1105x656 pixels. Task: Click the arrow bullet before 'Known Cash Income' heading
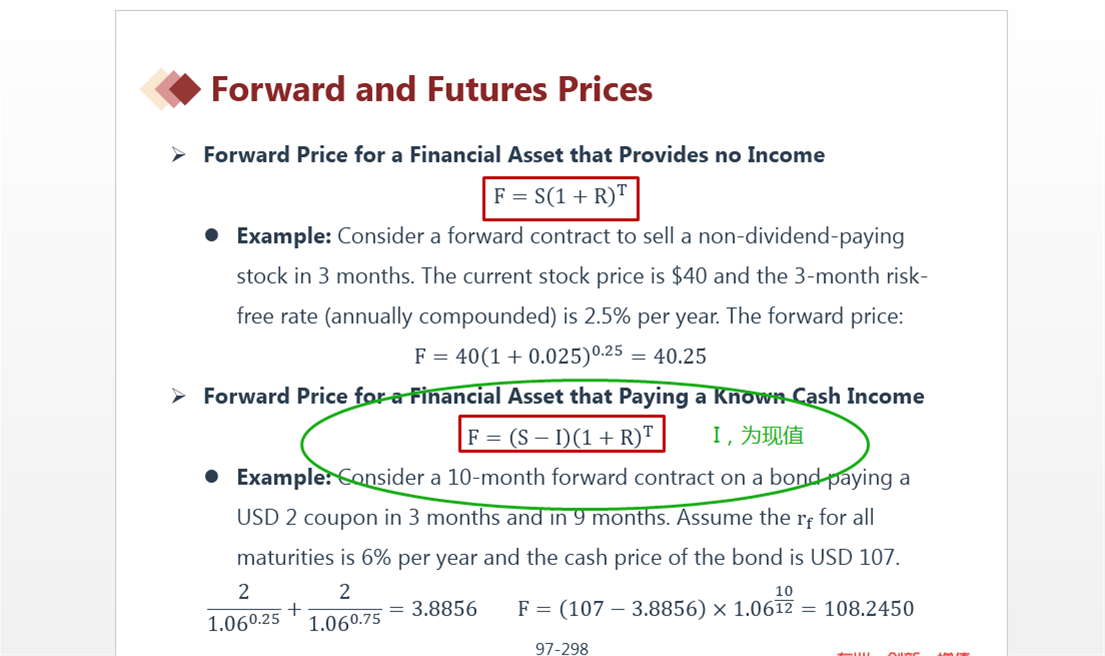click(x=178, y=396)
